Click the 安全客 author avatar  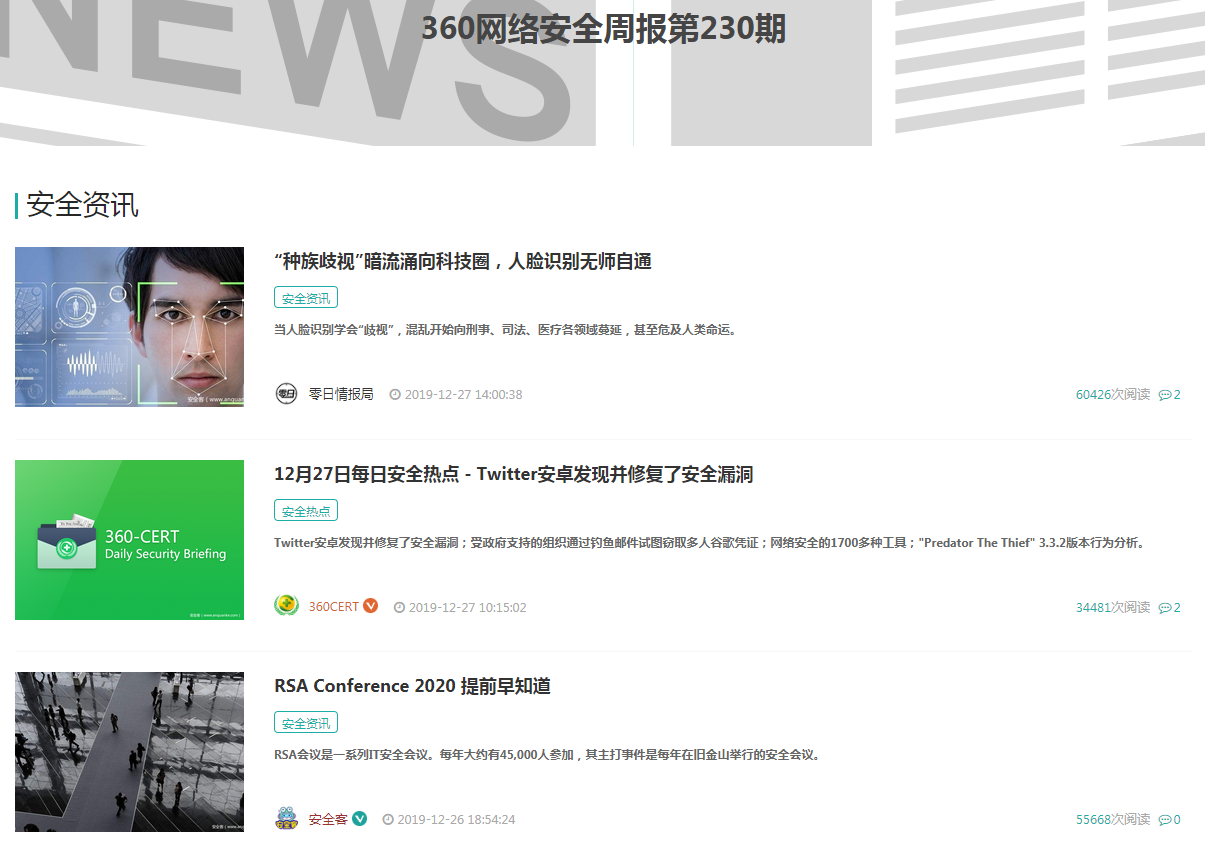286,819
